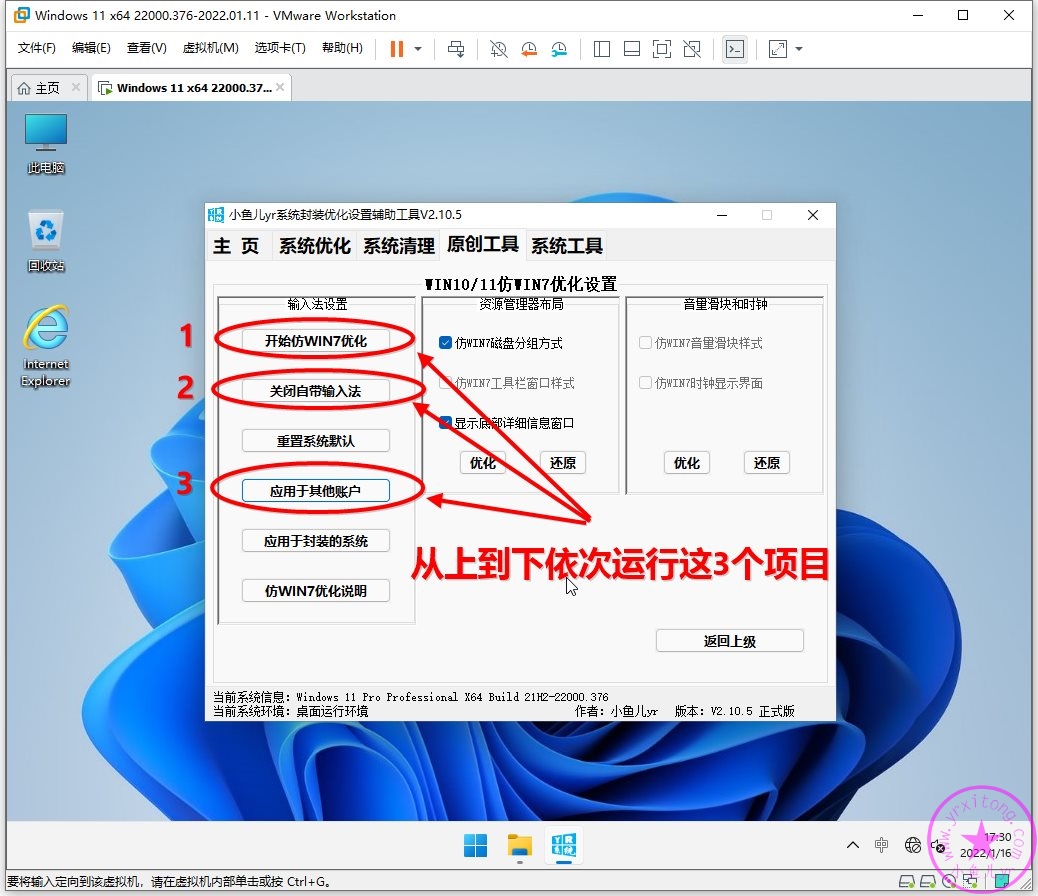The width and height of the screenshot is (1038, 896).
Task: Toggle the 仿WIN7工具栏窗口样式 checkbox
Action: coord(446,383)
